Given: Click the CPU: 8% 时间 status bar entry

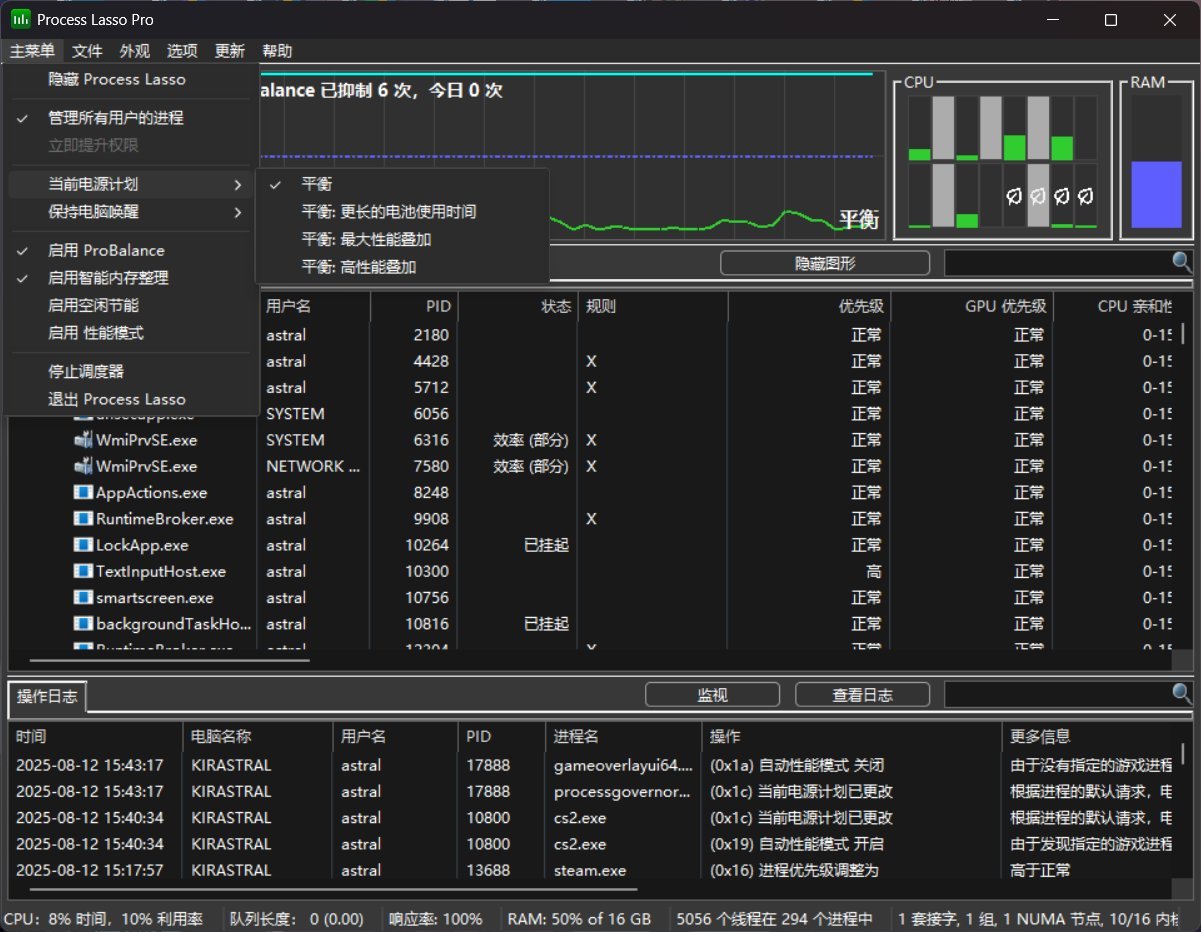Looking at the screenshot, I should click(x=103, y=919).
